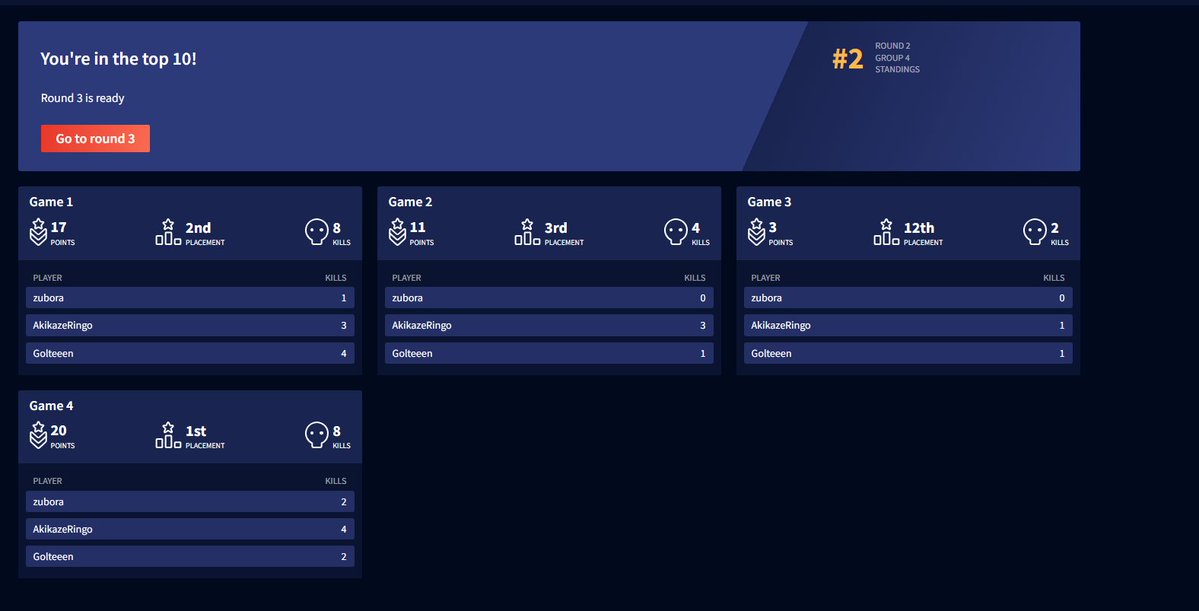Select zubora row in Game 2
The width and height of the screenshot is (1199, 611).
[x=549, y=297]
